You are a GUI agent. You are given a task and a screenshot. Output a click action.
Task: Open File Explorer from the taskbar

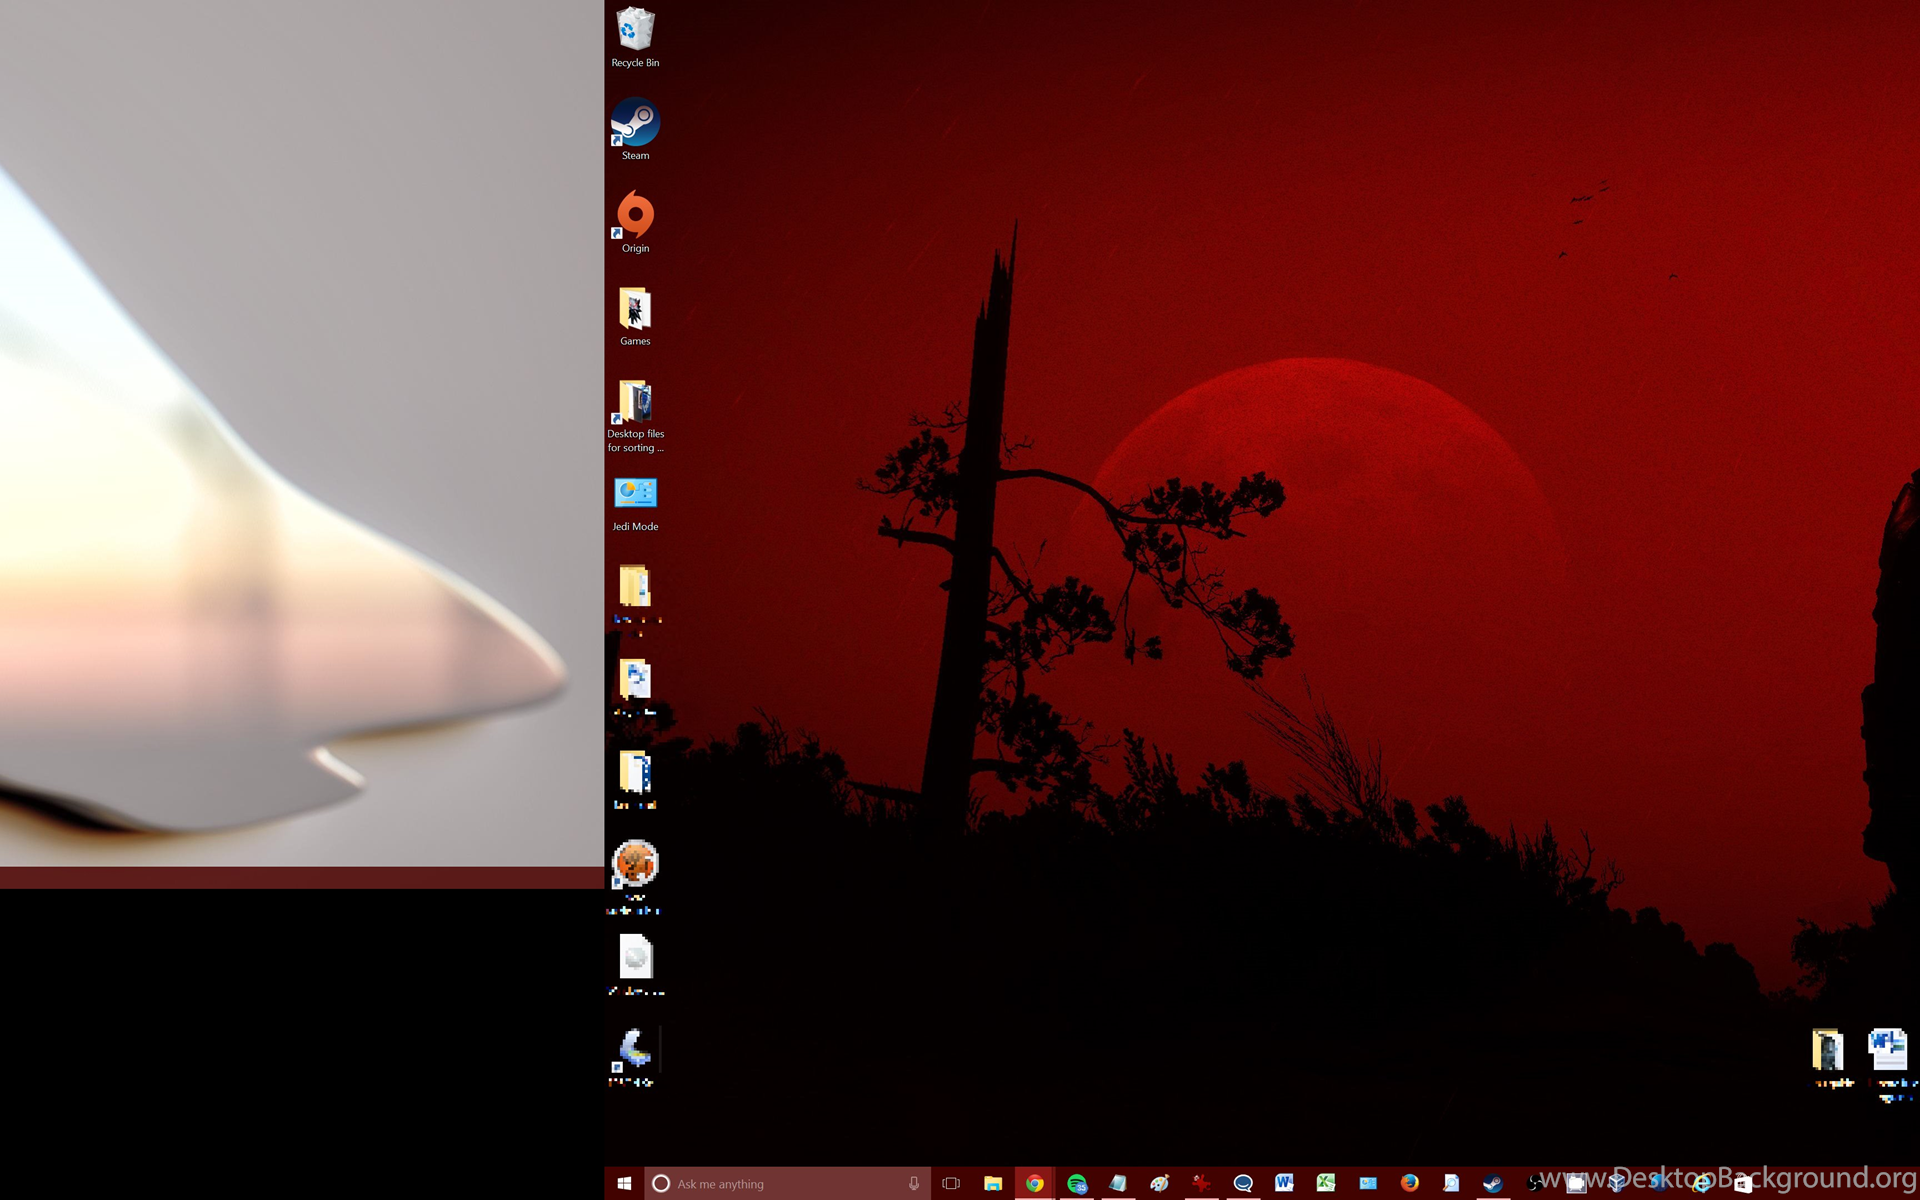[993, 1183]
